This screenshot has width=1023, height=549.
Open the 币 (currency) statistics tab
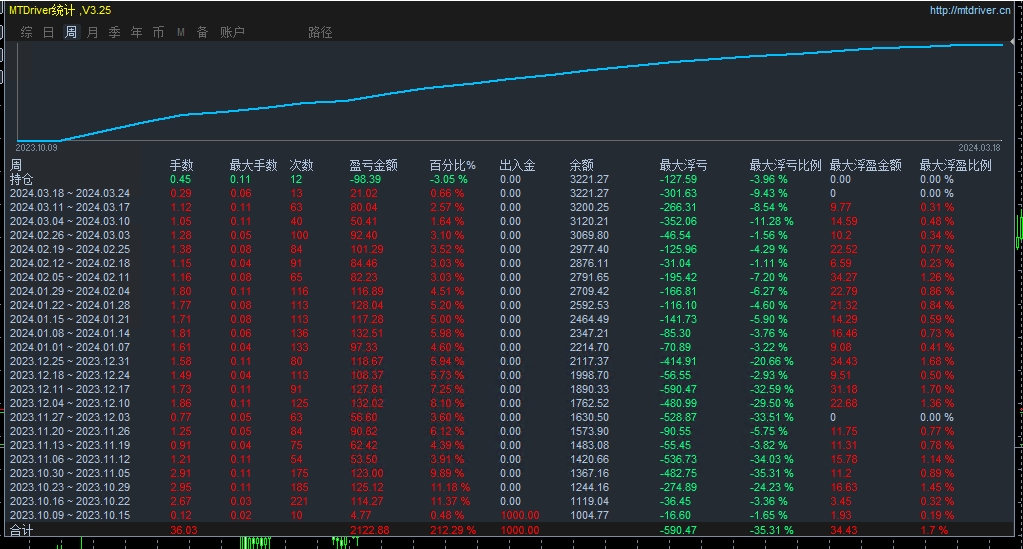coord(158,32)
